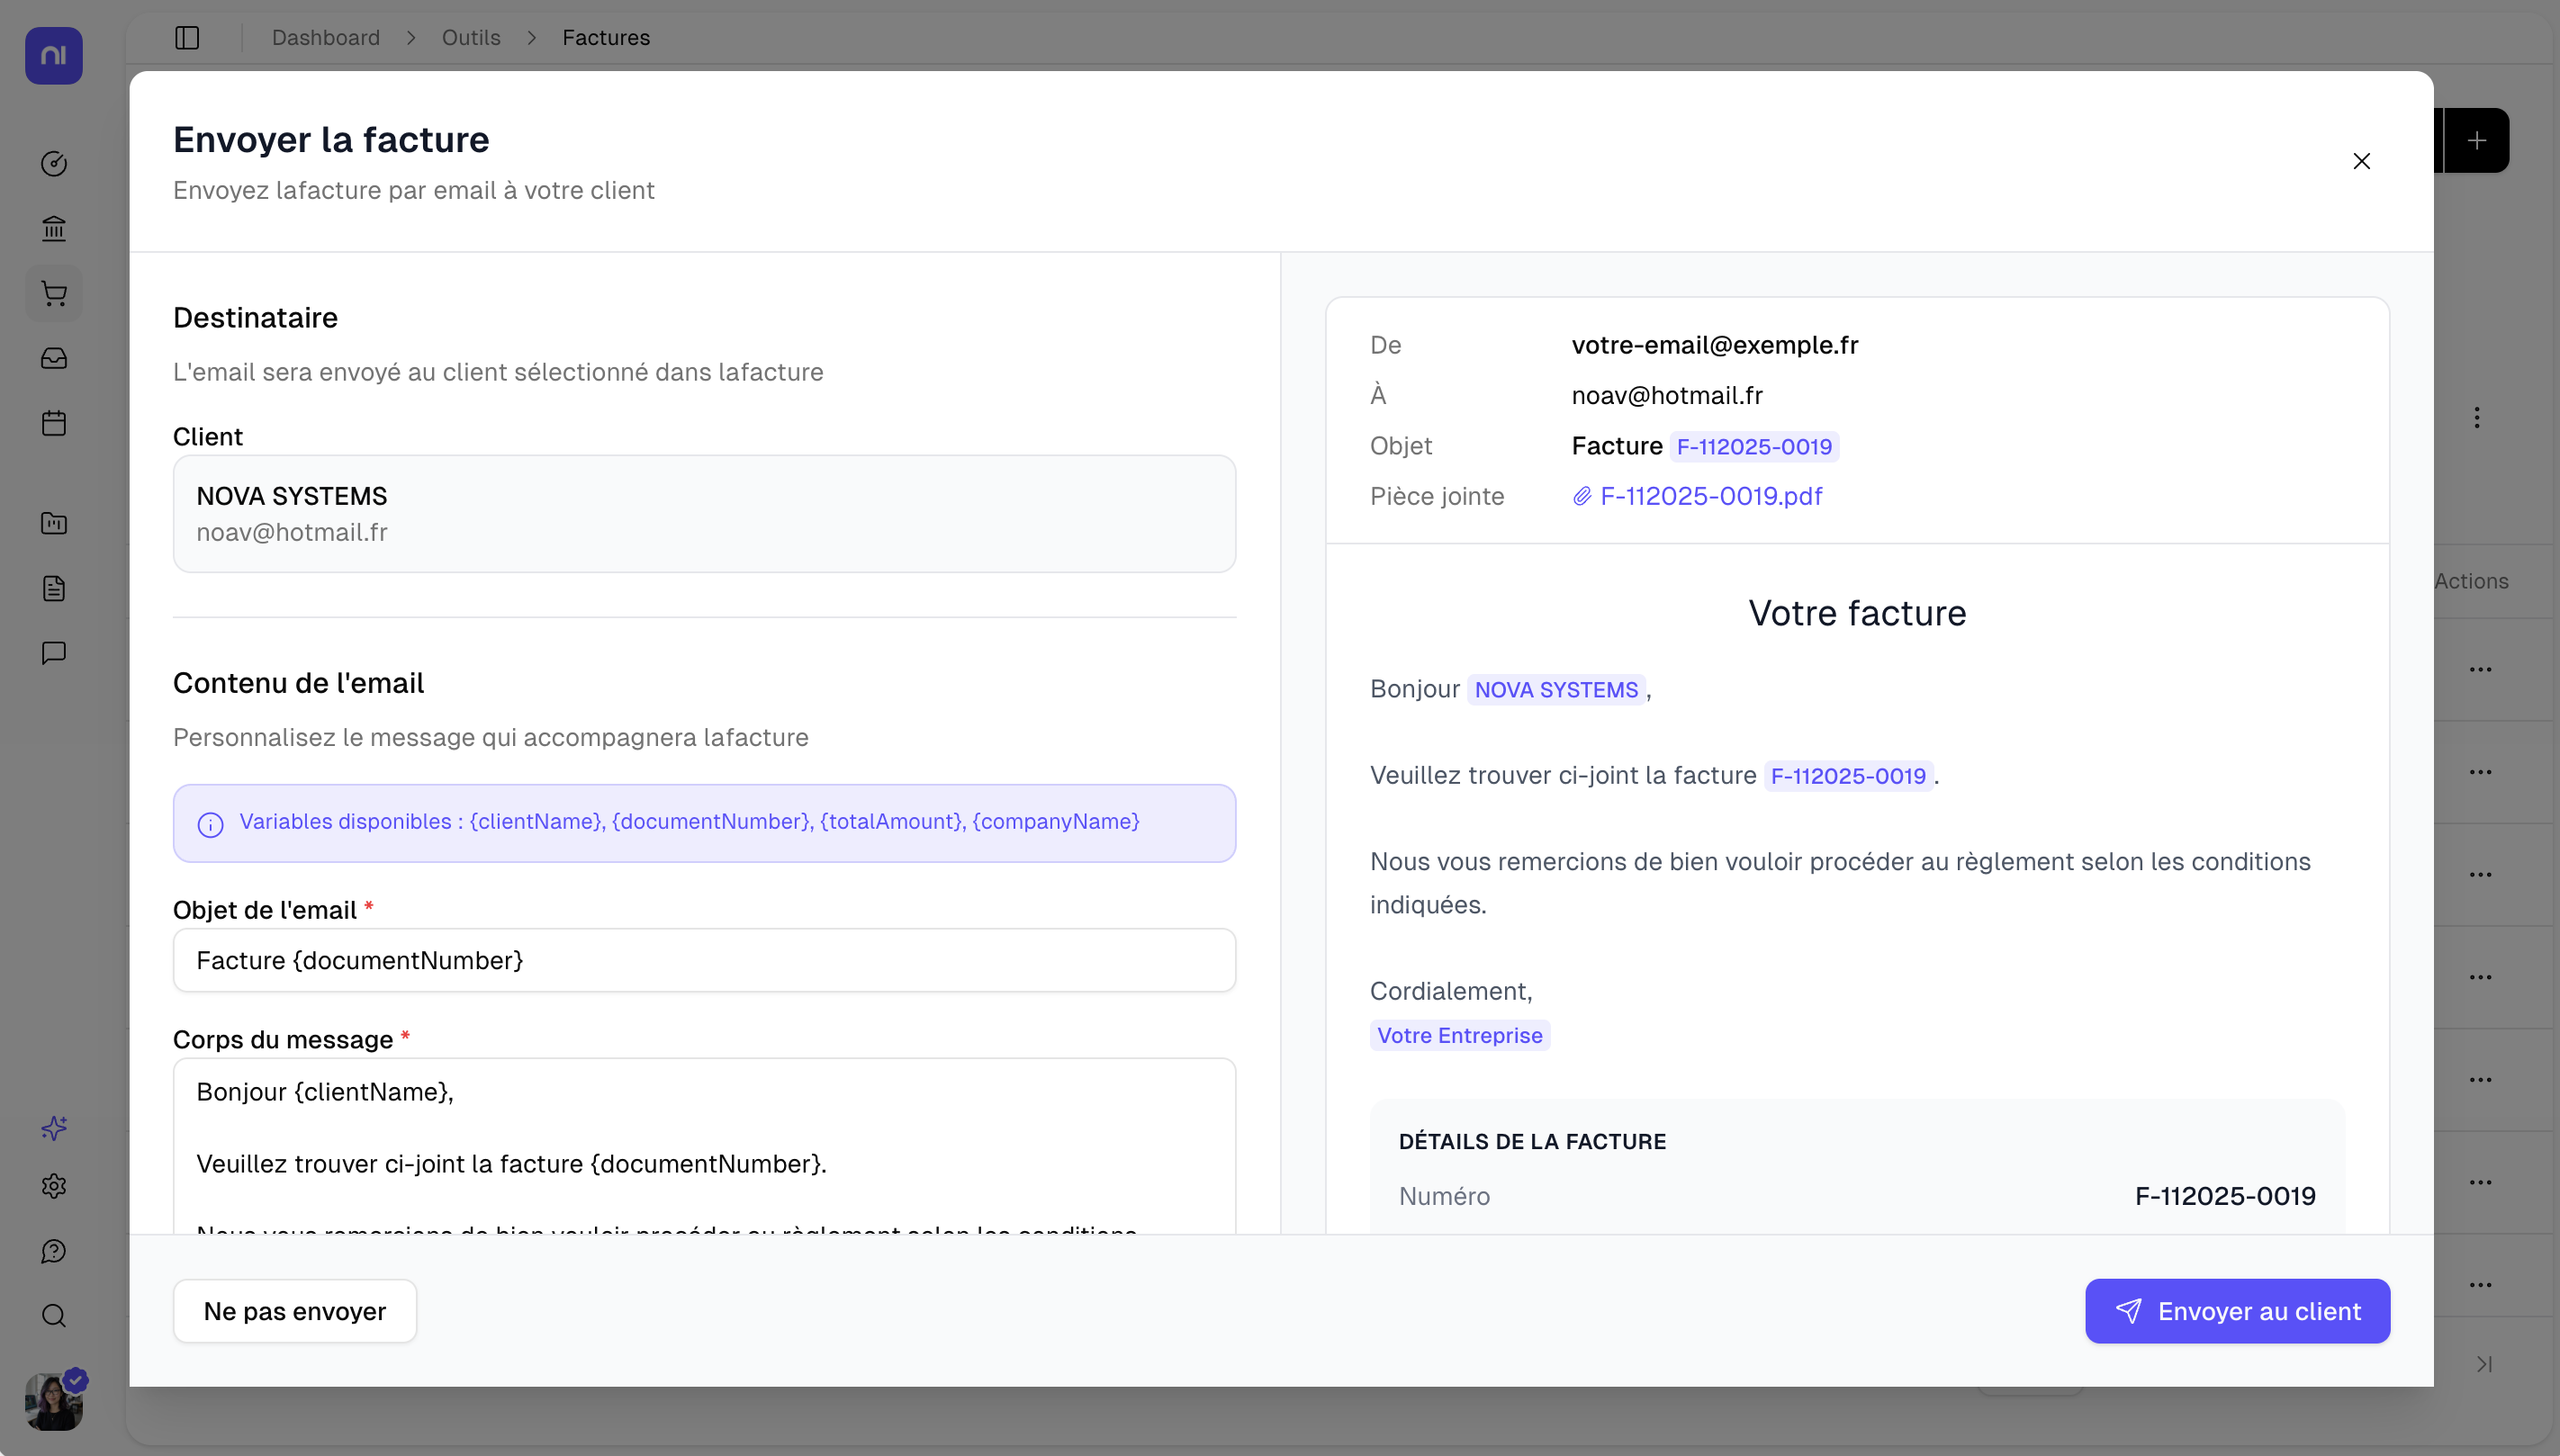Open the attached F-112025-0019.pdf file
The image size is (2560, 1456).
pyautogui.click(x=1711, y=495)
